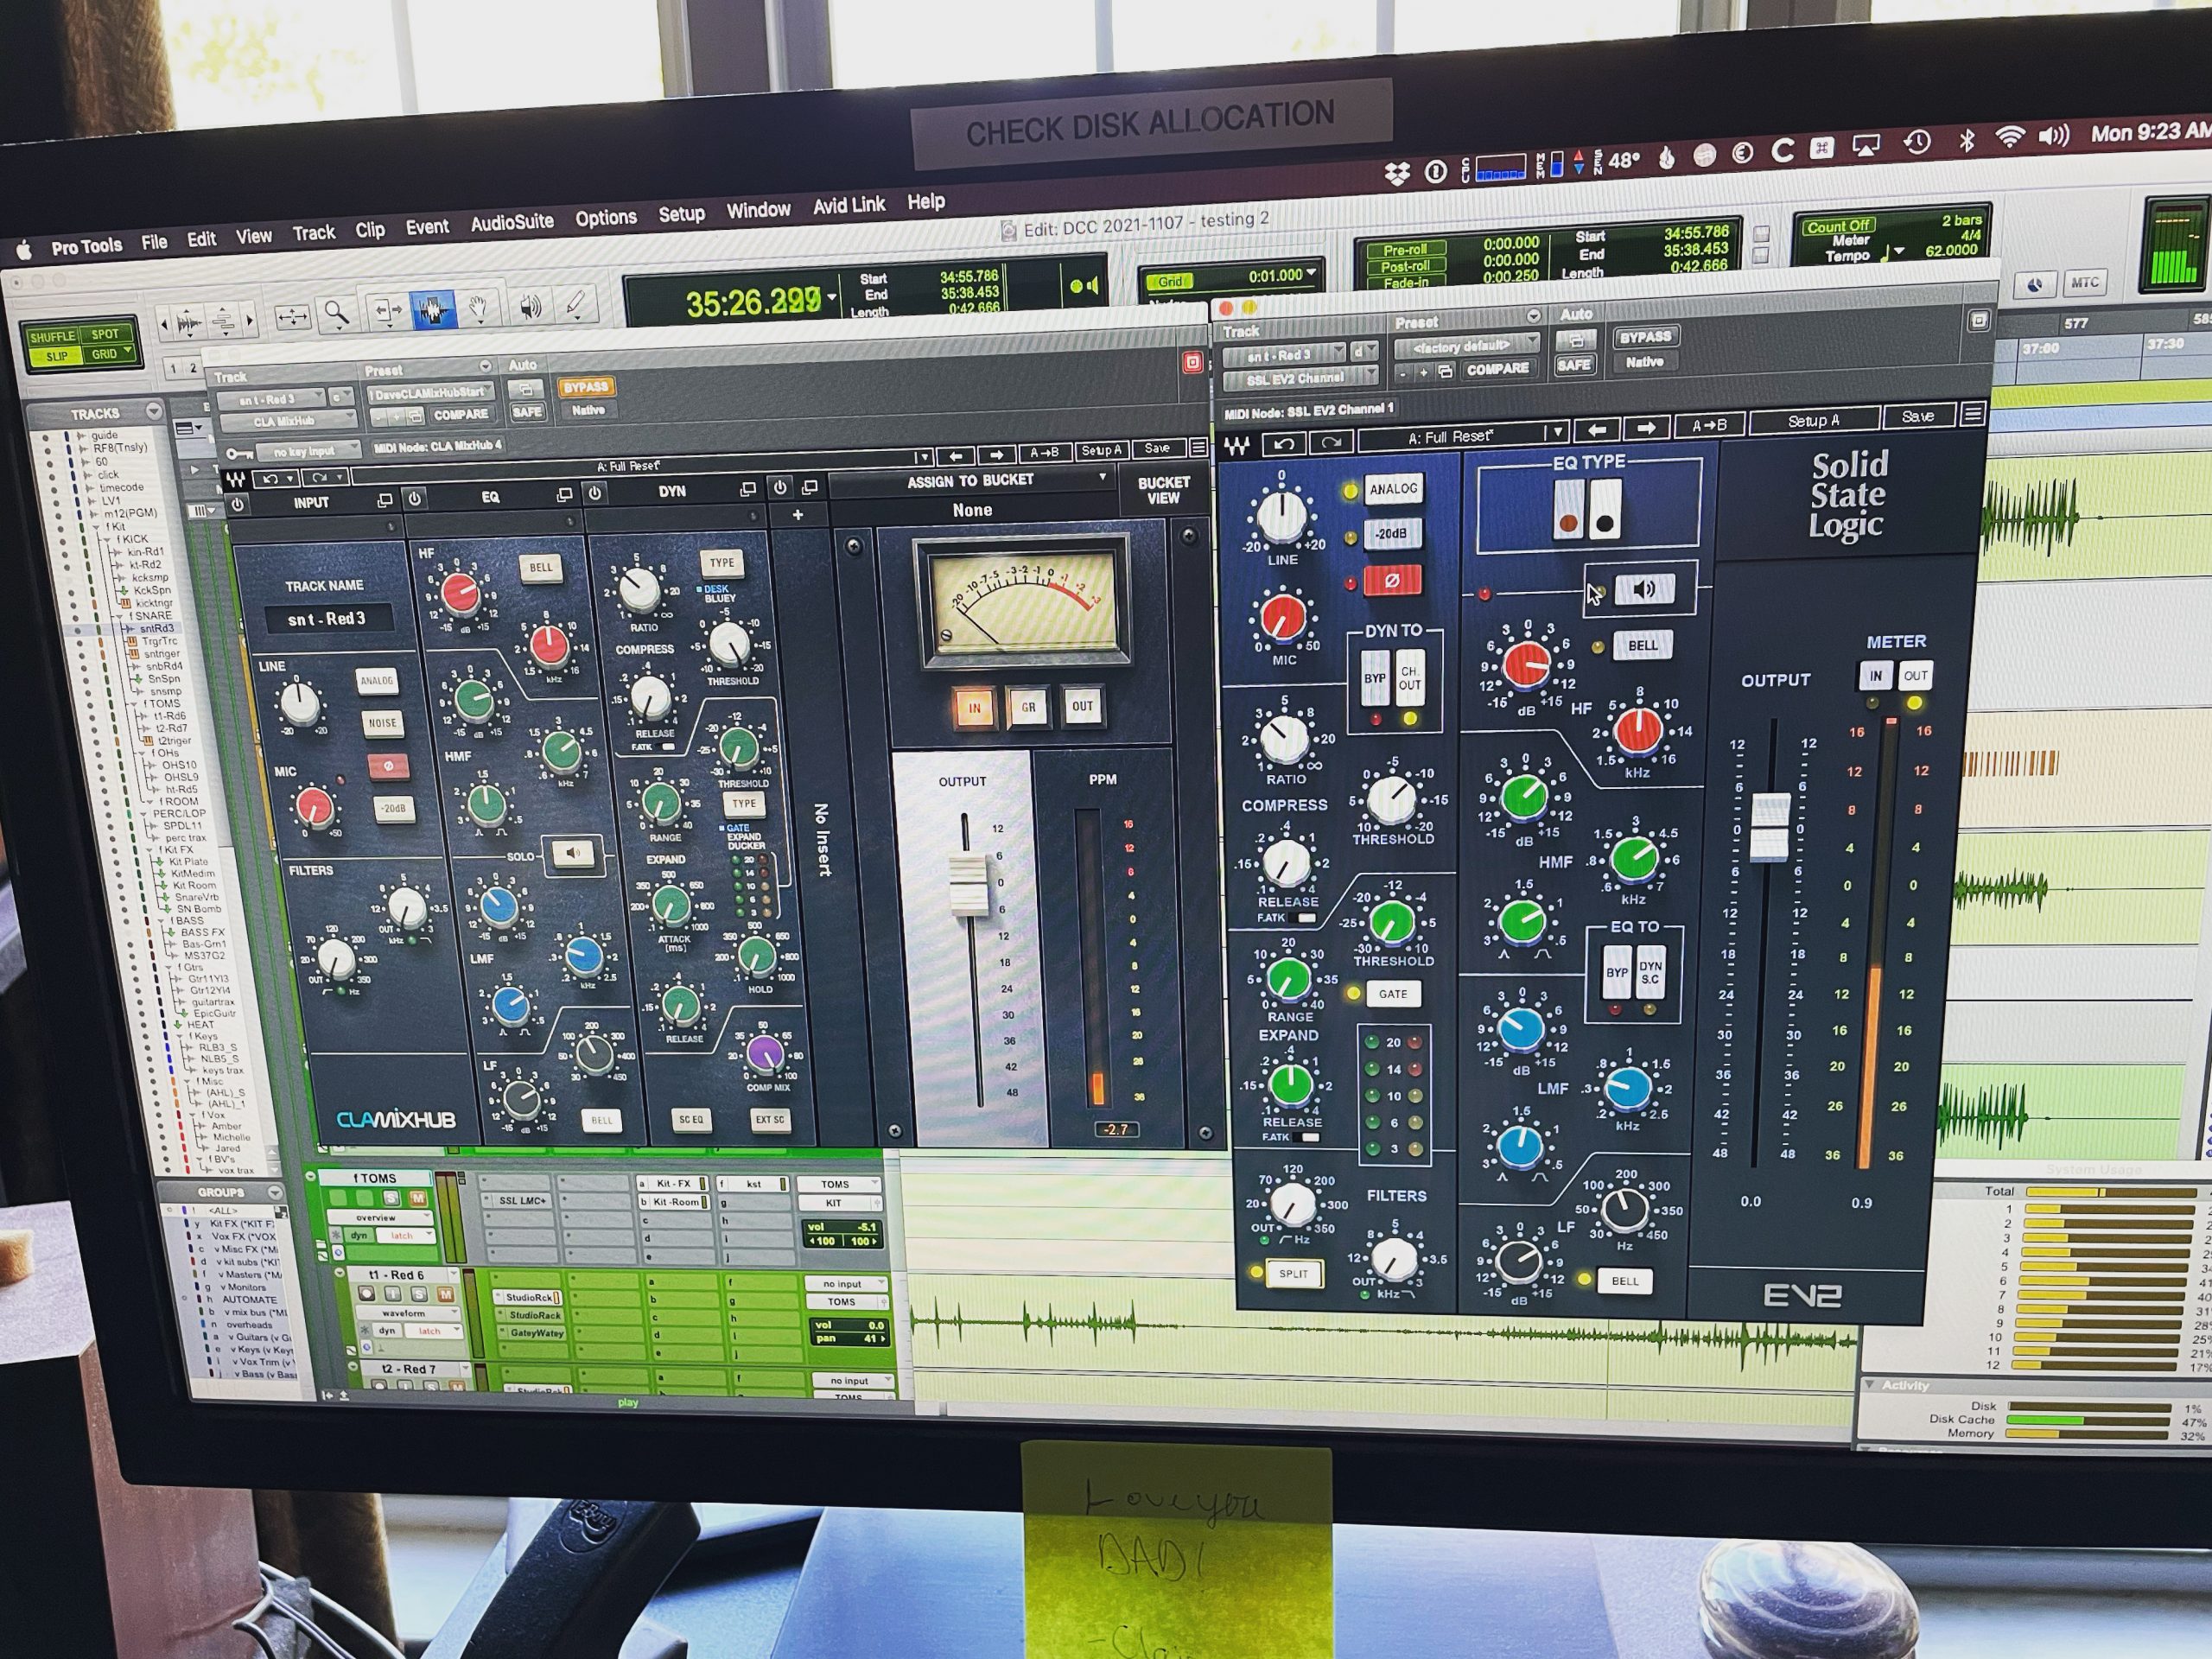
Task: Toggle BYPASS on CLA MixHub plugin window
Action: click(x=585, y=388)
